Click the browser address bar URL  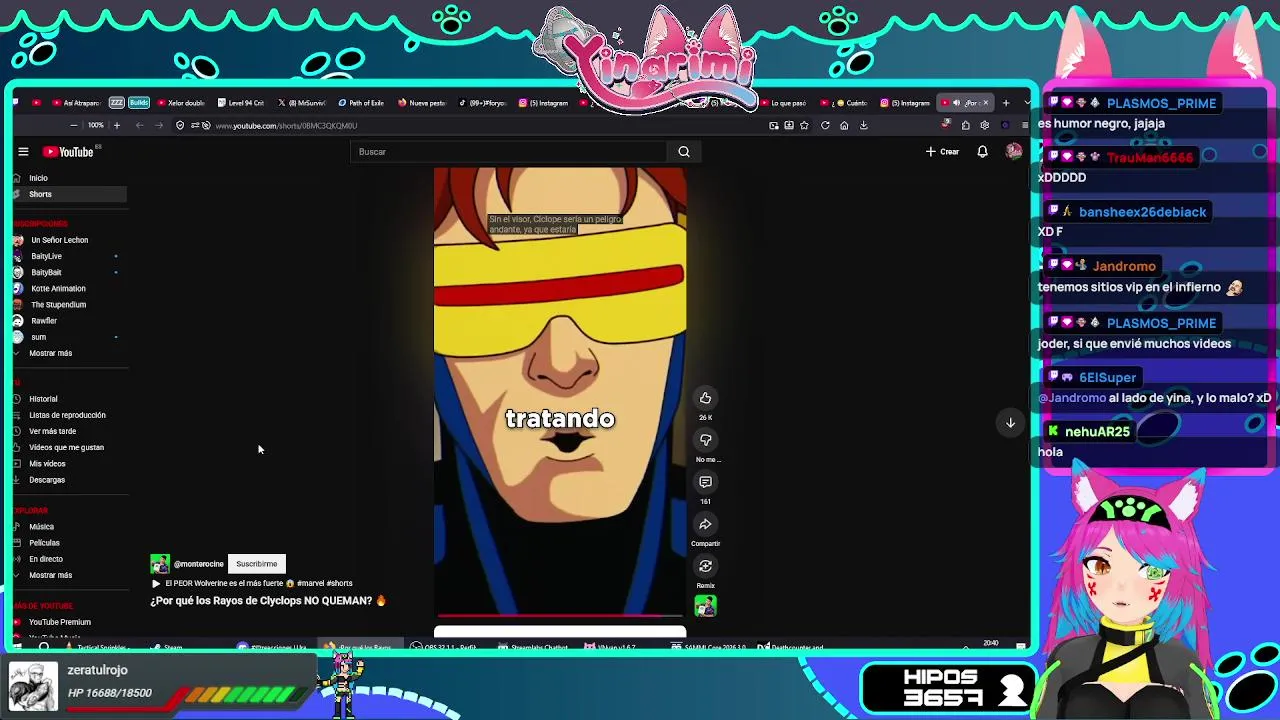pyautogui.click(x=286, y=125)
